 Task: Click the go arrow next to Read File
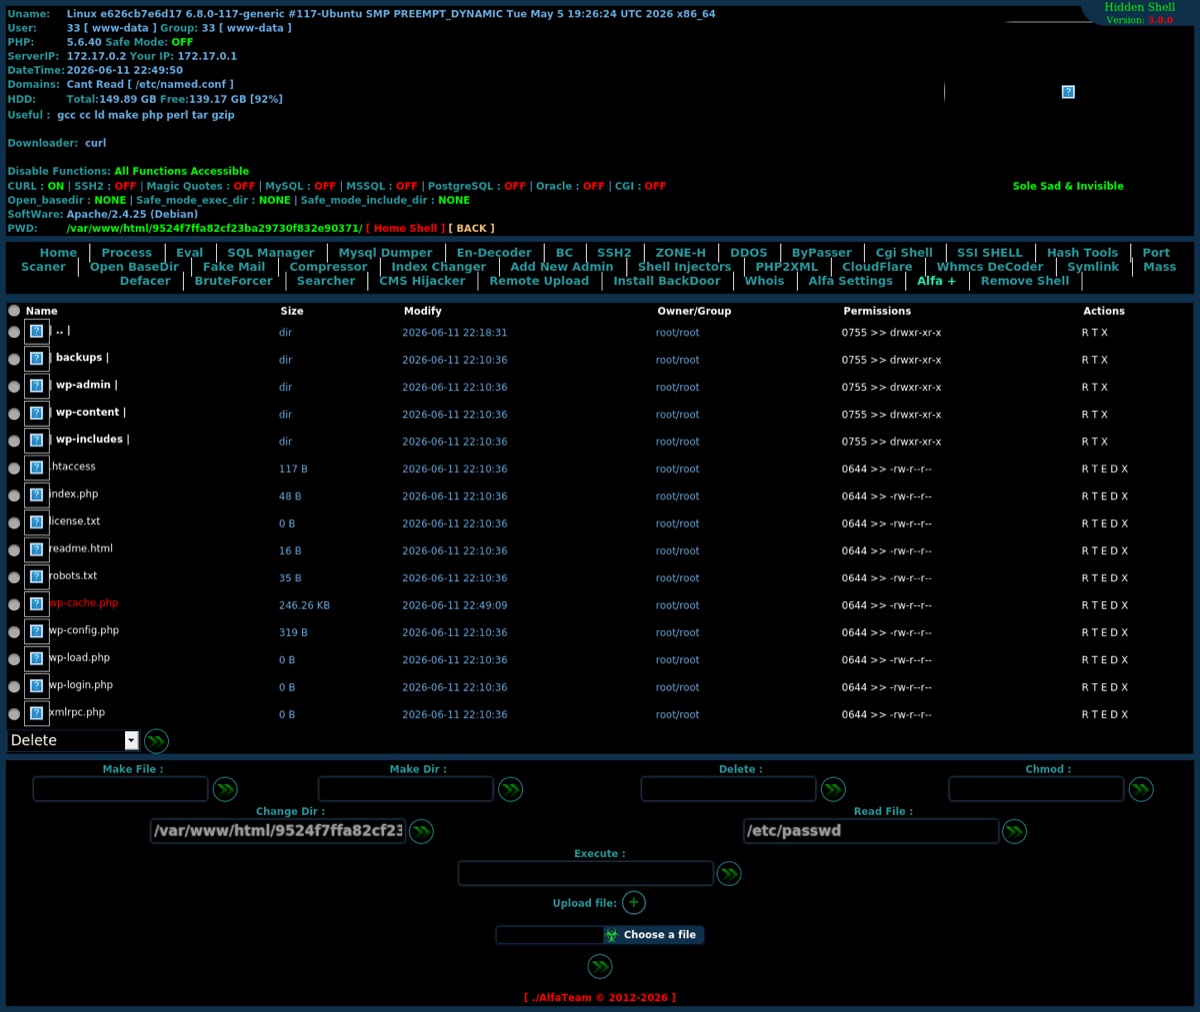click(1015, 831)
